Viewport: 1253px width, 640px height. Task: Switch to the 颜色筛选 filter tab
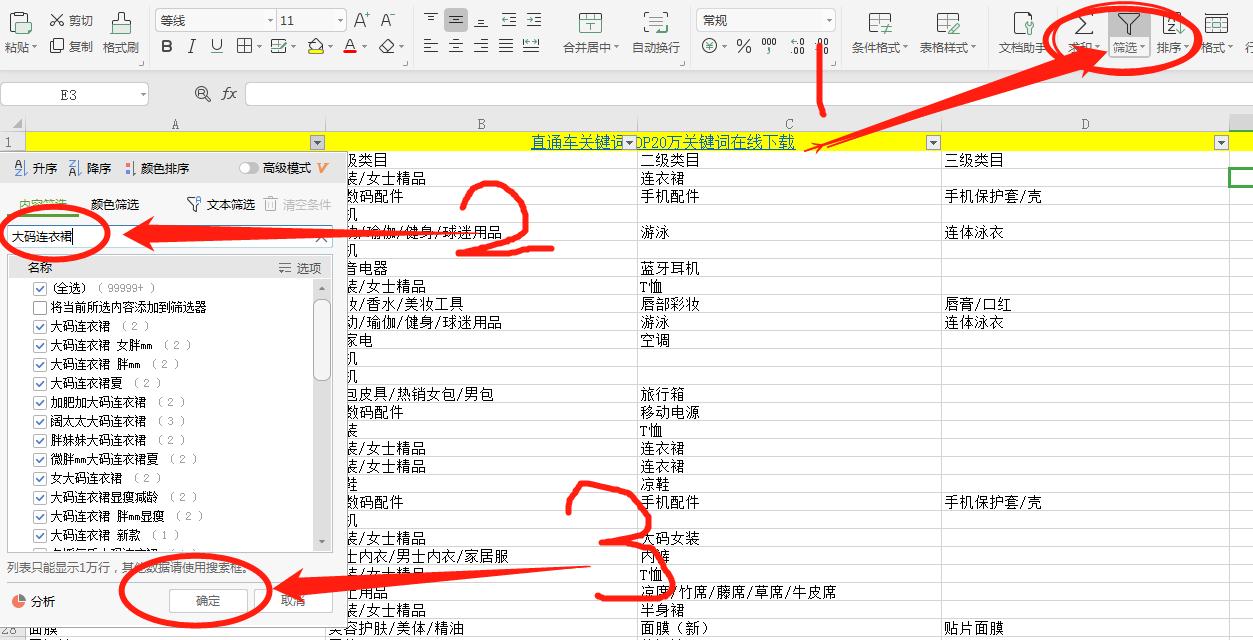(113, 203)
